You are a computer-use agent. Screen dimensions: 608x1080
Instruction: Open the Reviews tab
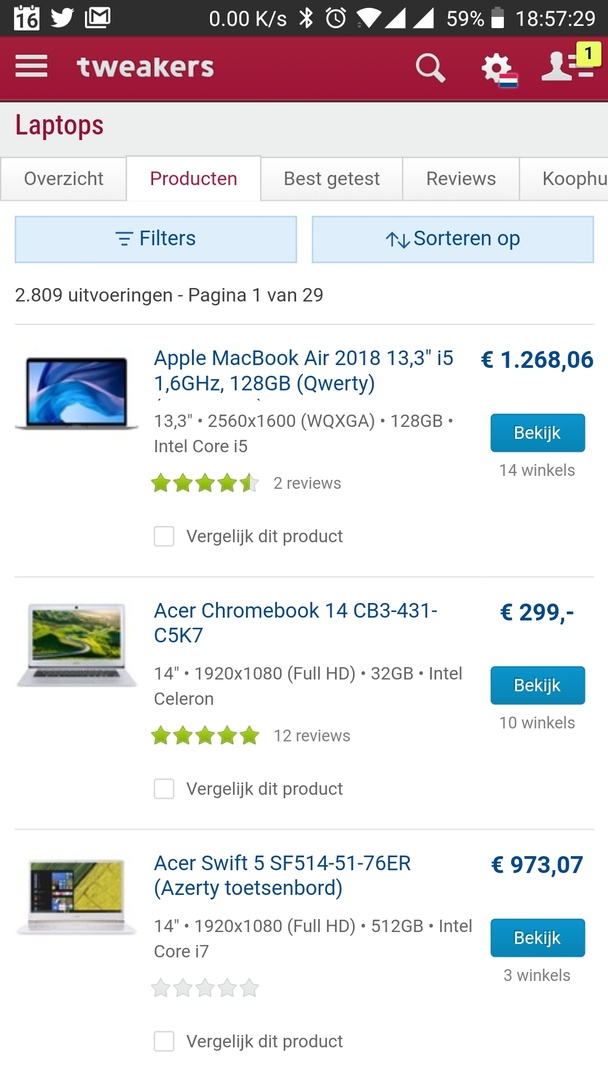click(x=461, y=179)
